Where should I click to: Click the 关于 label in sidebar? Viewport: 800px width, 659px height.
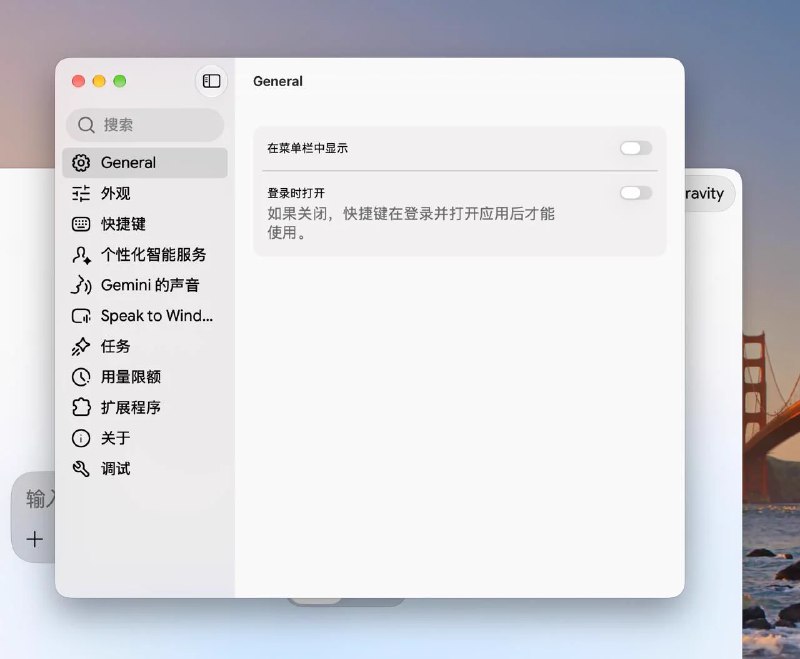115,438
